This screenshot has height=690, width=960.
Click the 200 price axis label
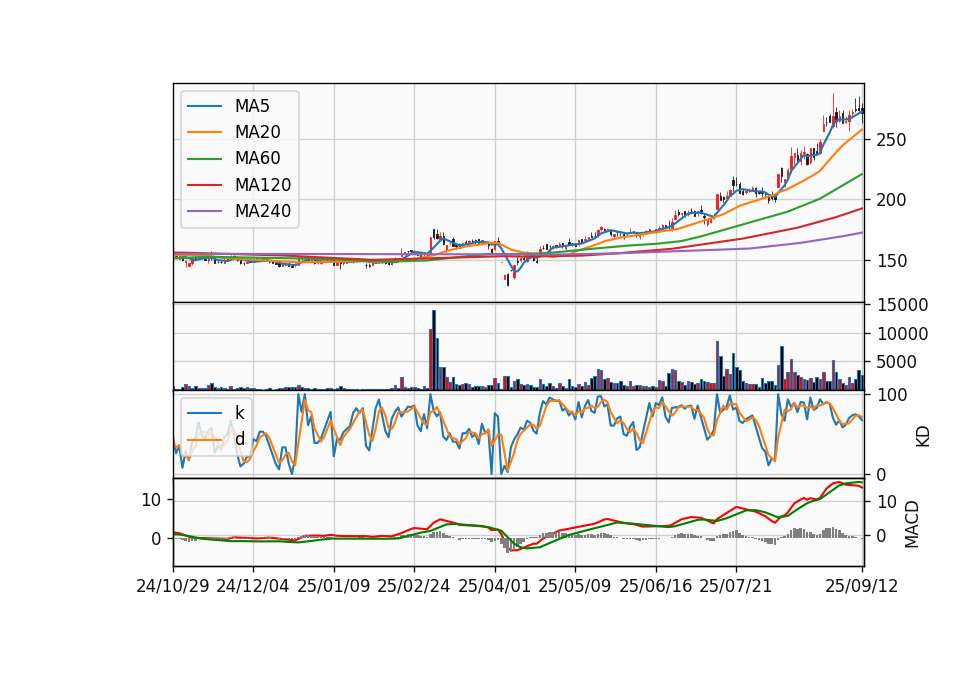coord(891,200)
